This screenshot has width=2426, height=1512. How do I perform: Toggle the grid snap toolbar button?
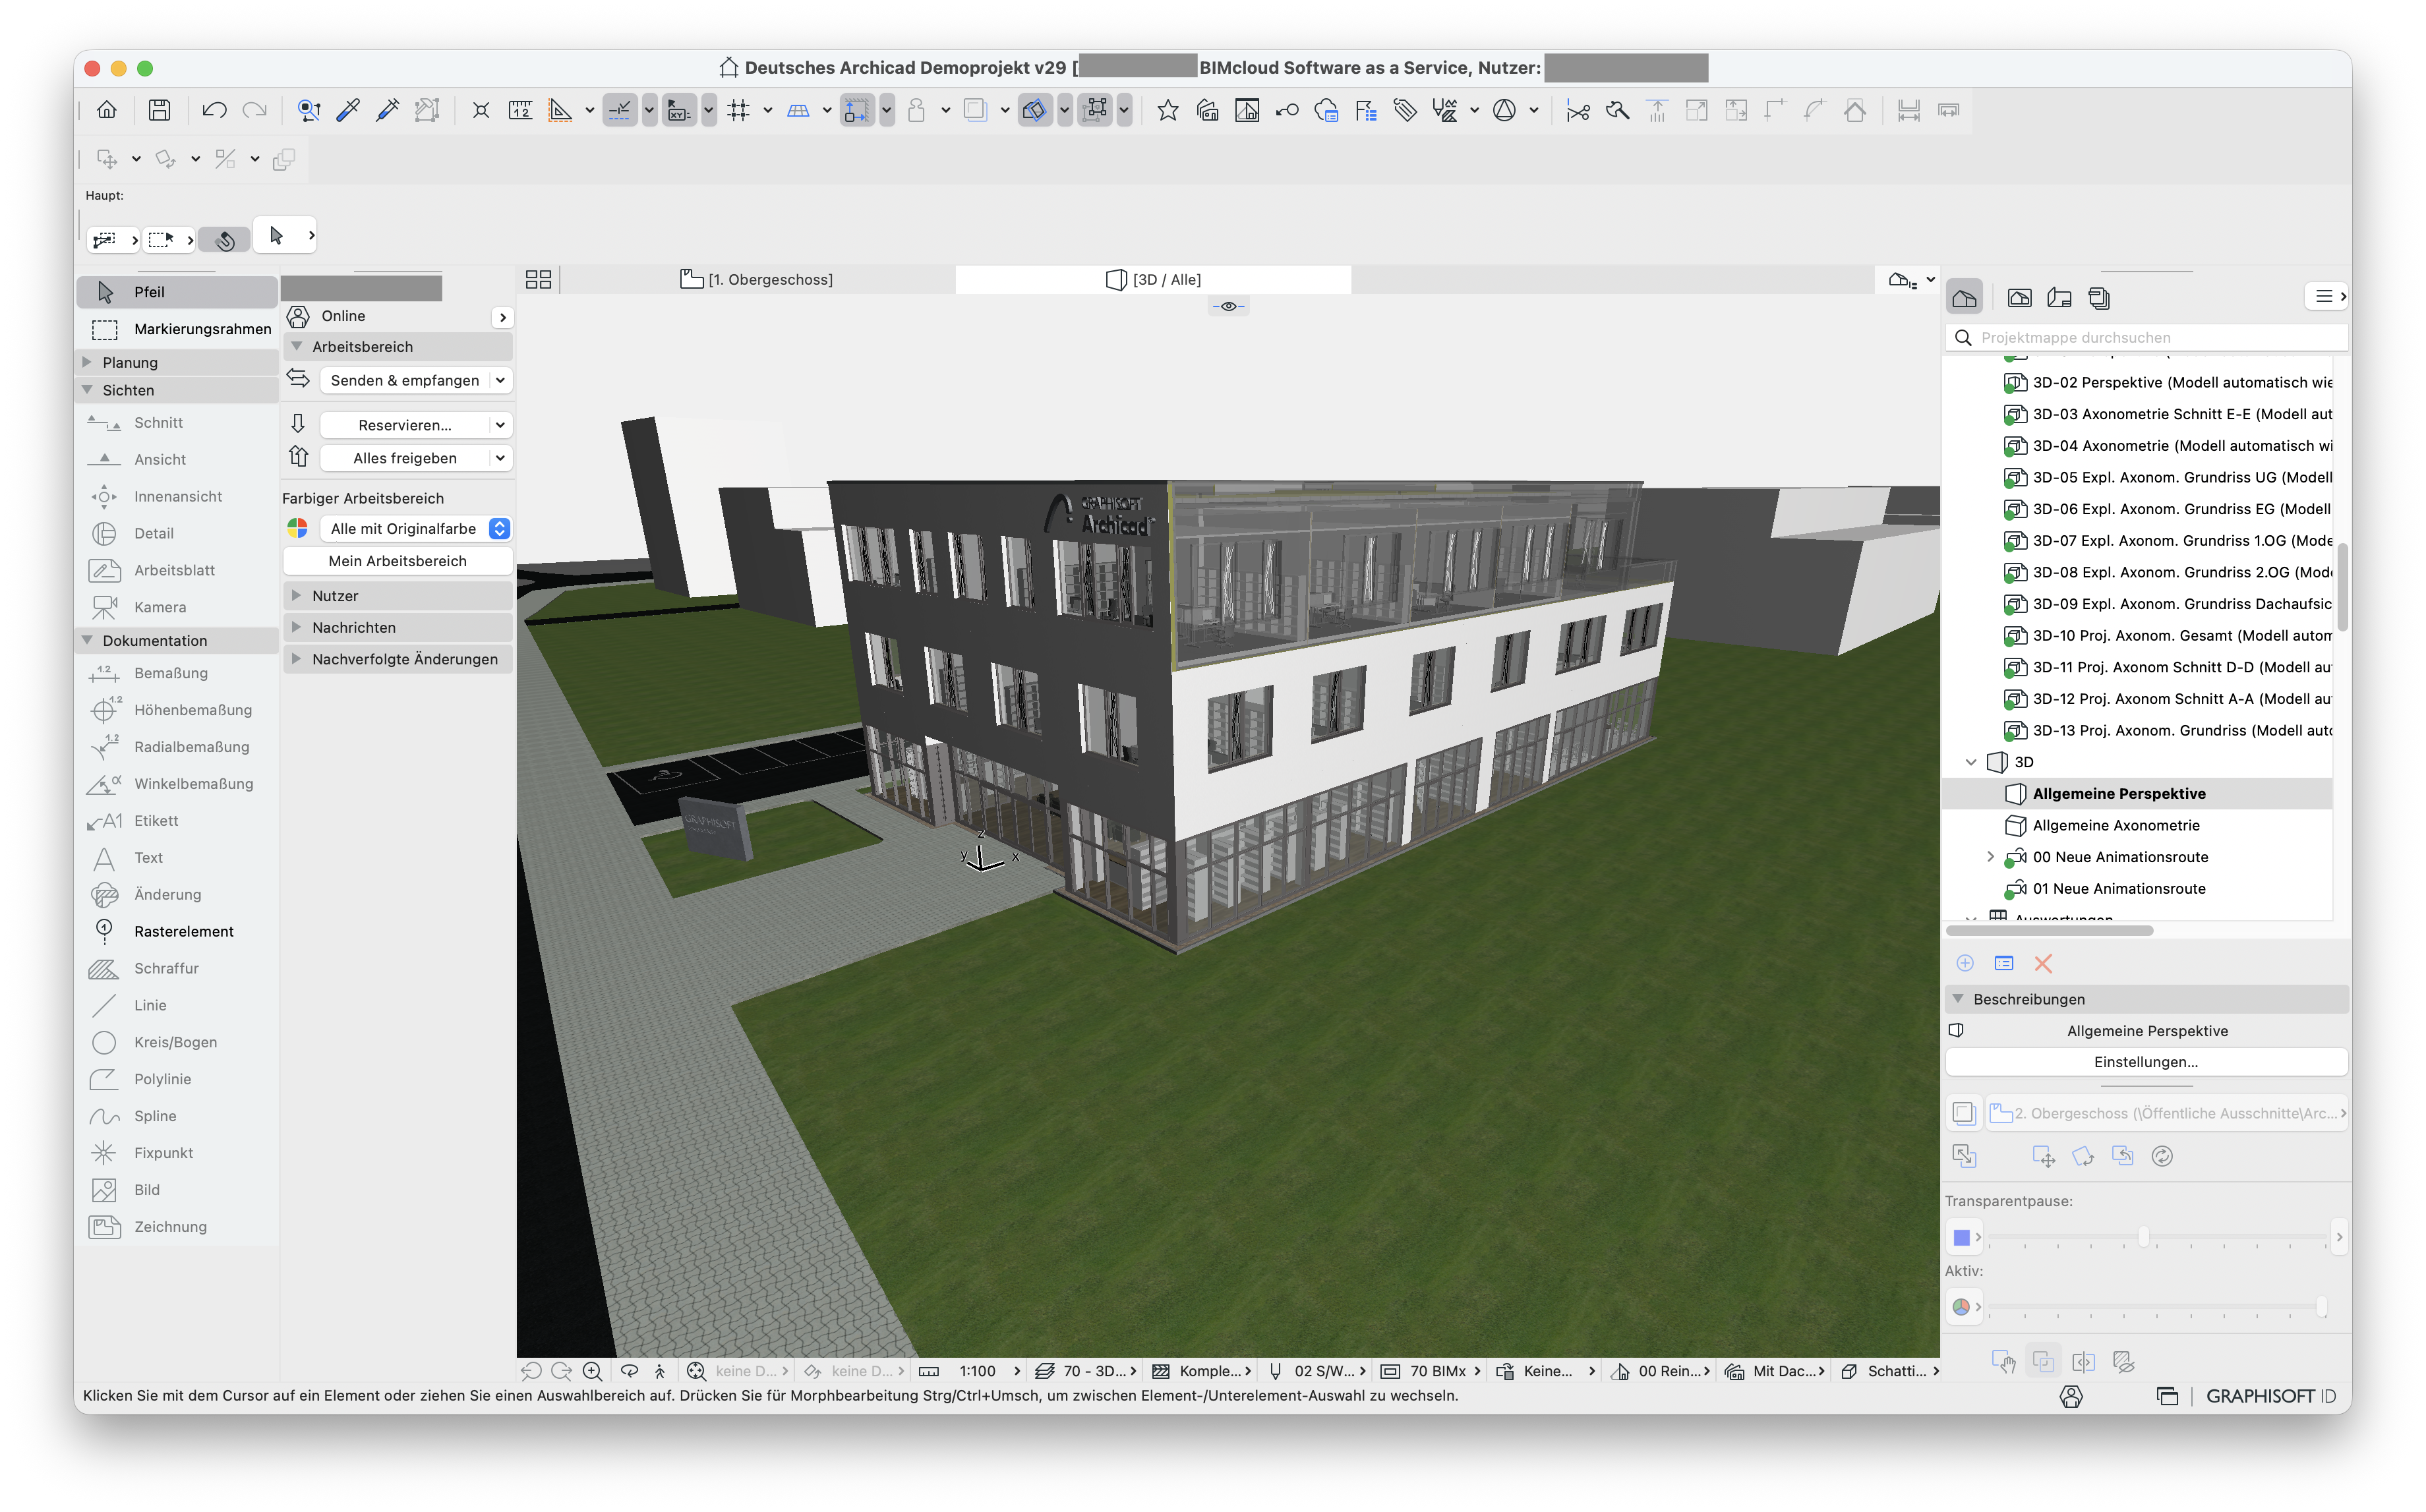point(738,110)
